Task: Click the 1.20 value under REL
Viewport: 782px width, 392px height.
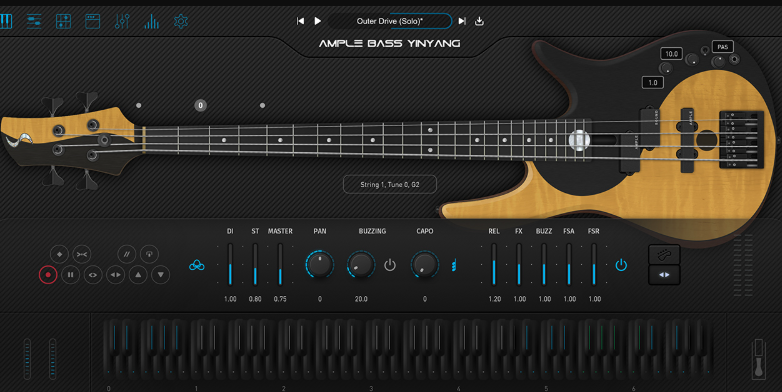Action: coord(494,299)
